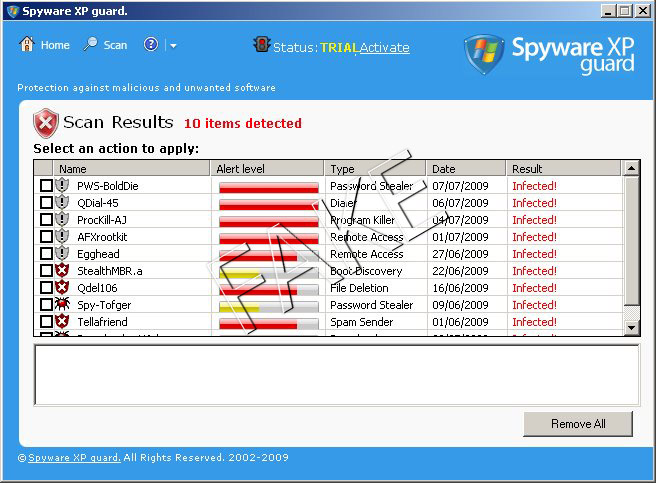Open the dropdown arrow beside help icon
The height and width of the screenshot is (483, 656).
(173, 45)
